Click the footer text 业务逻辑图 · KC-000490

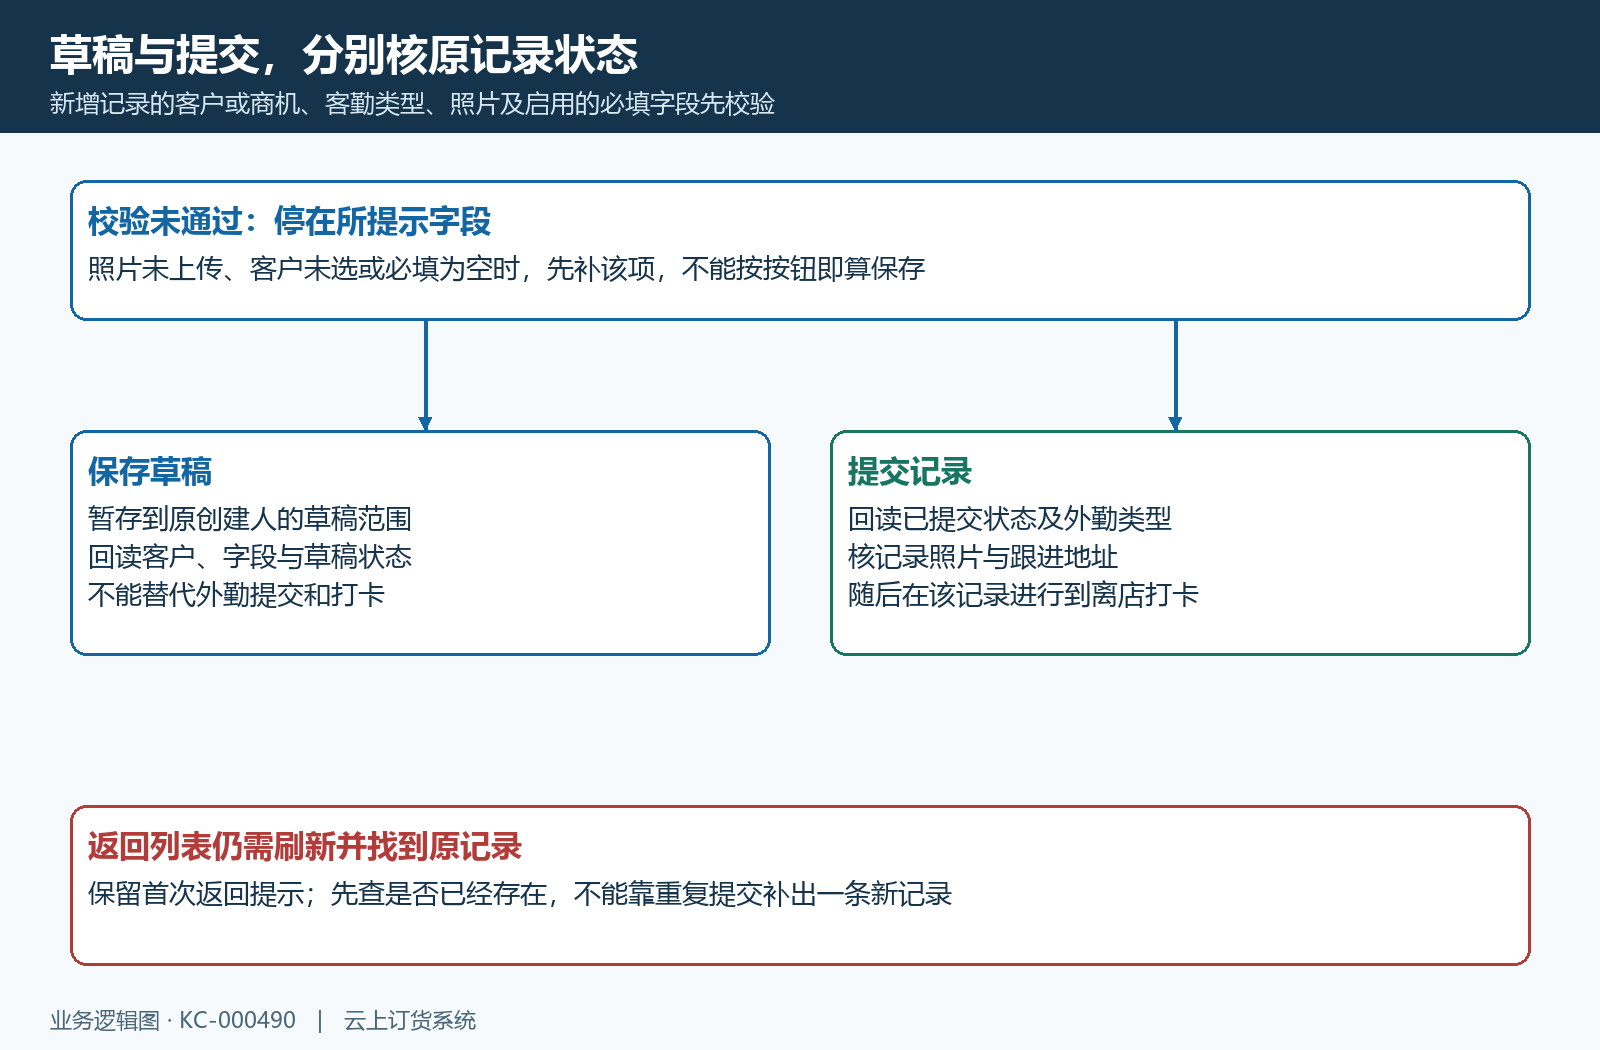click(173, 1020)
